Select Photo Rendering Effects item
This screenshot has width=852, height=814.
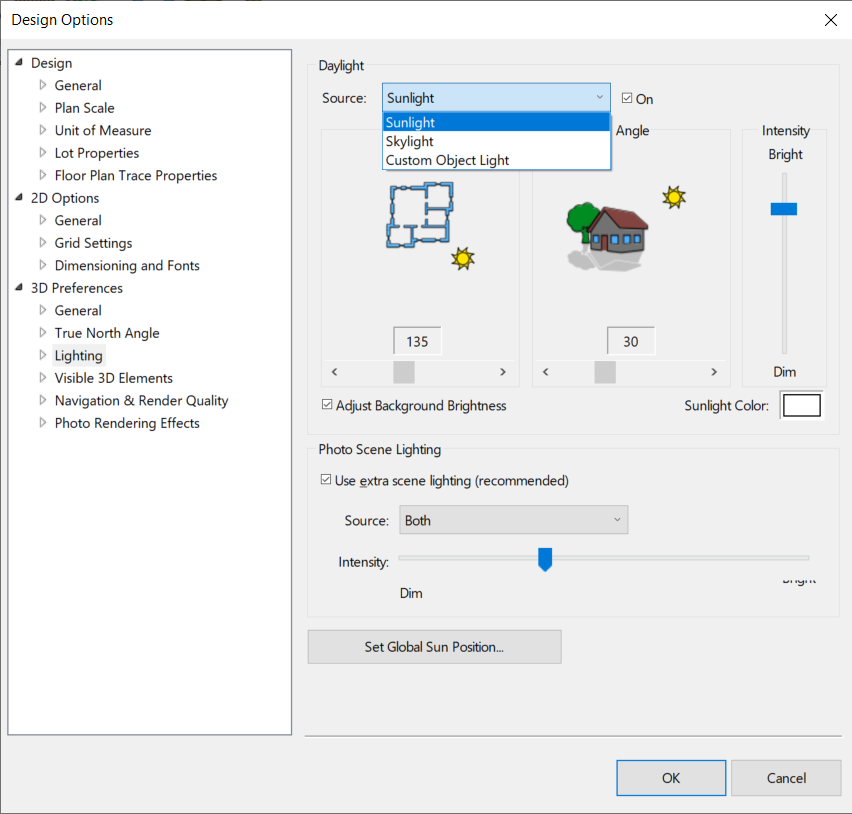coord(127,423)
